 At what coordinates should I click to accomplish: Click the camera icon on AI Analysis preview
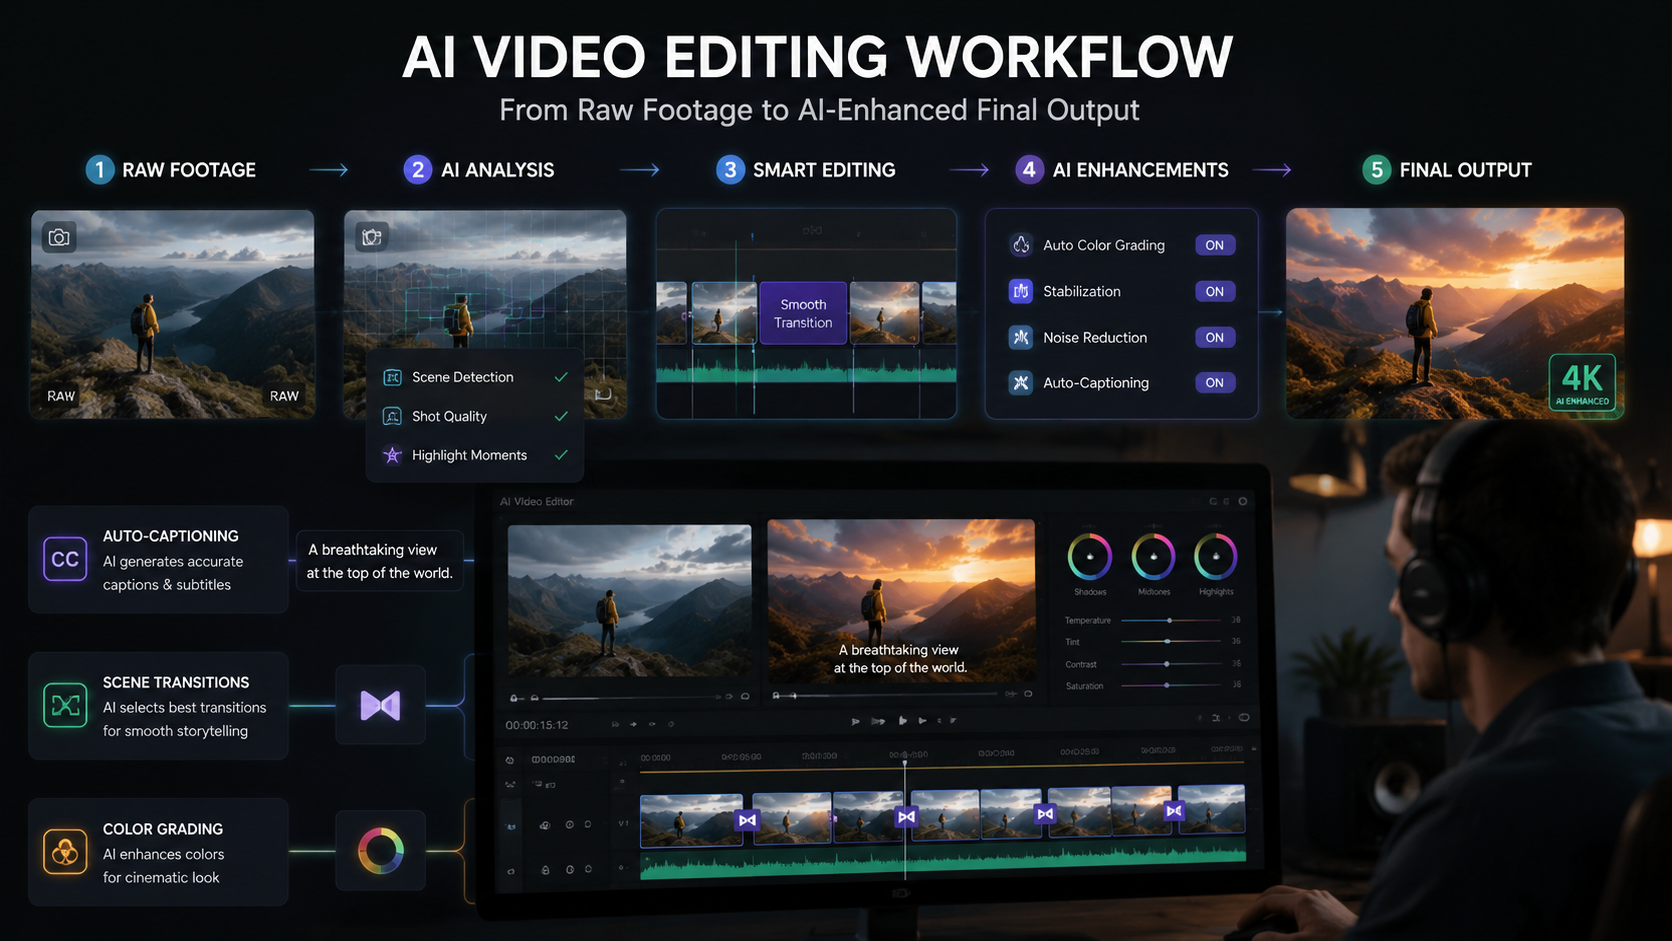372,237
